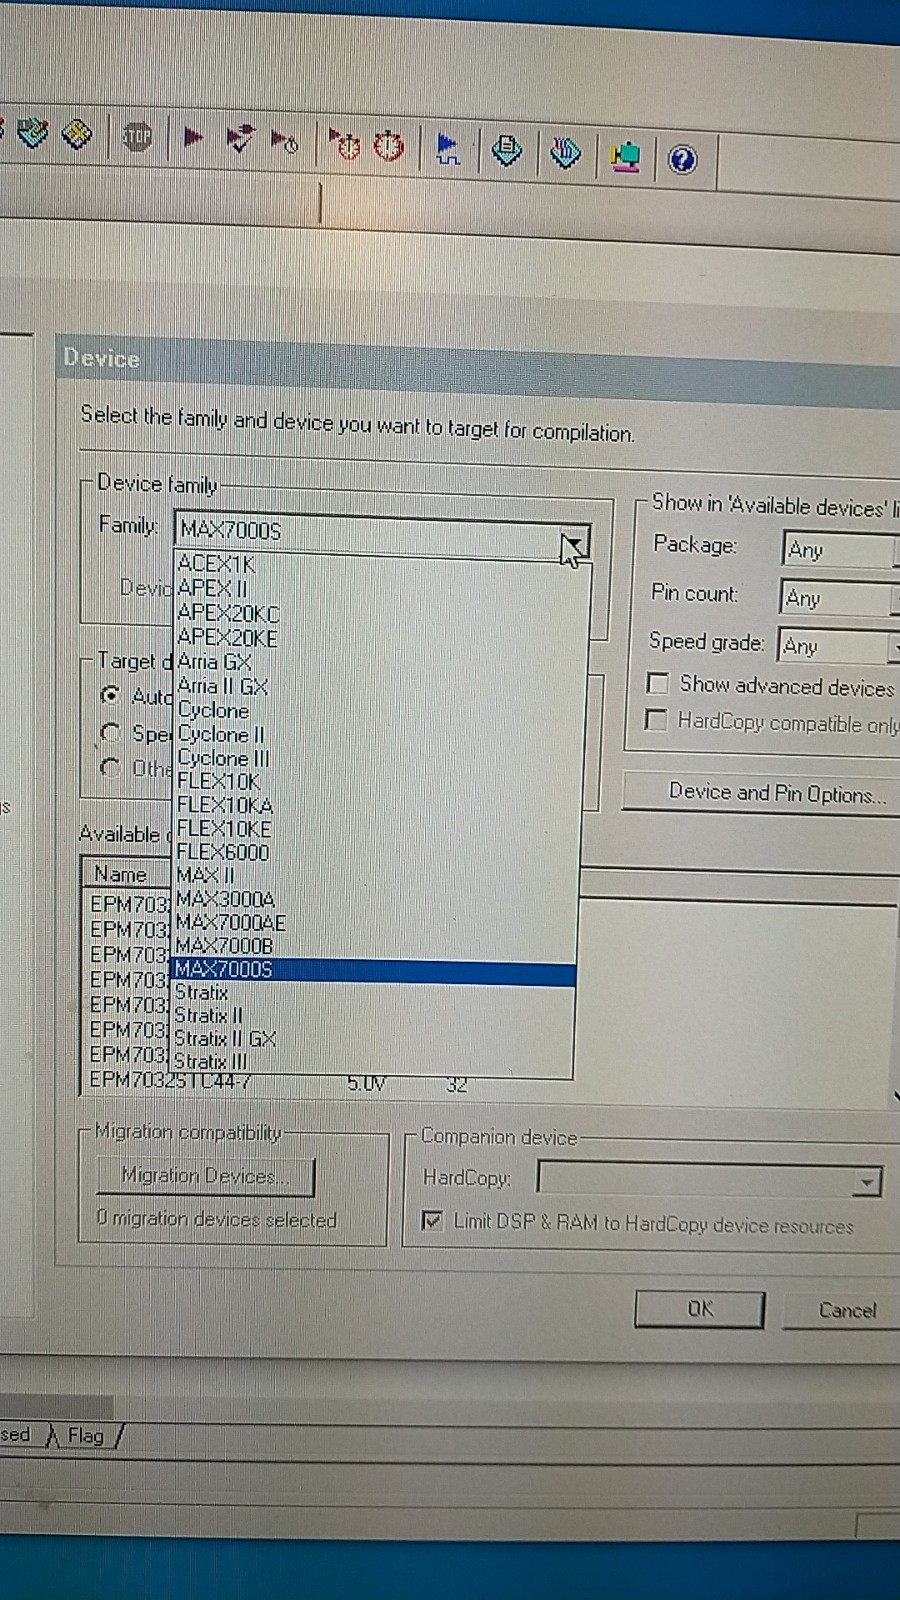Click the Stop processing icon

coord(136,135)
